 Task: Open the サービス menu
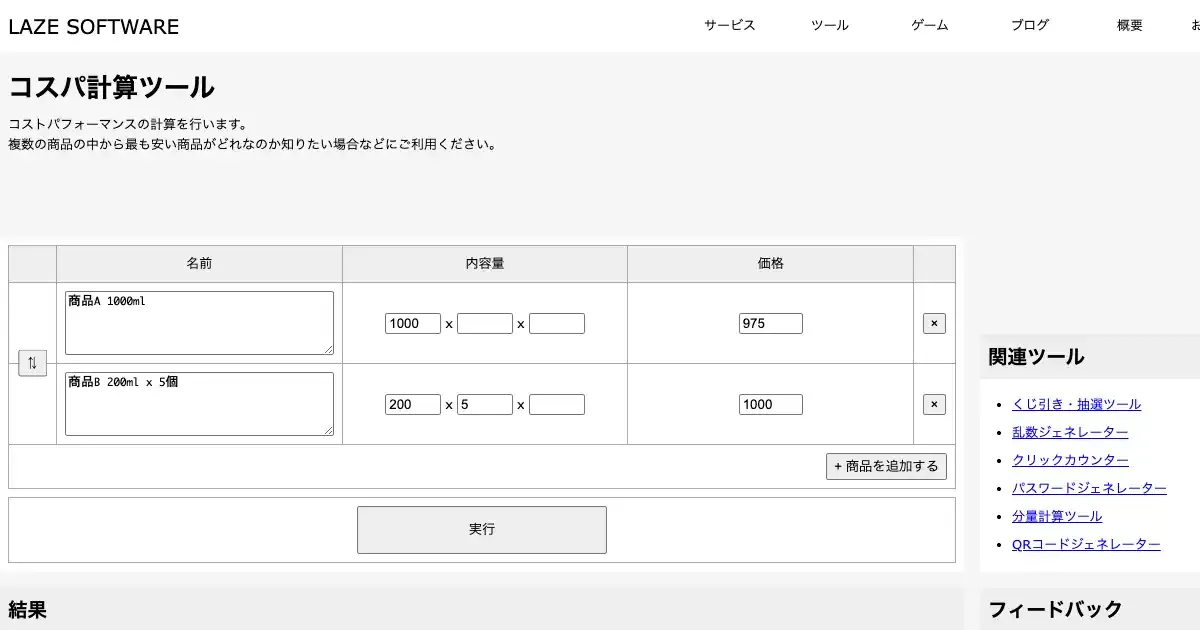729,26
